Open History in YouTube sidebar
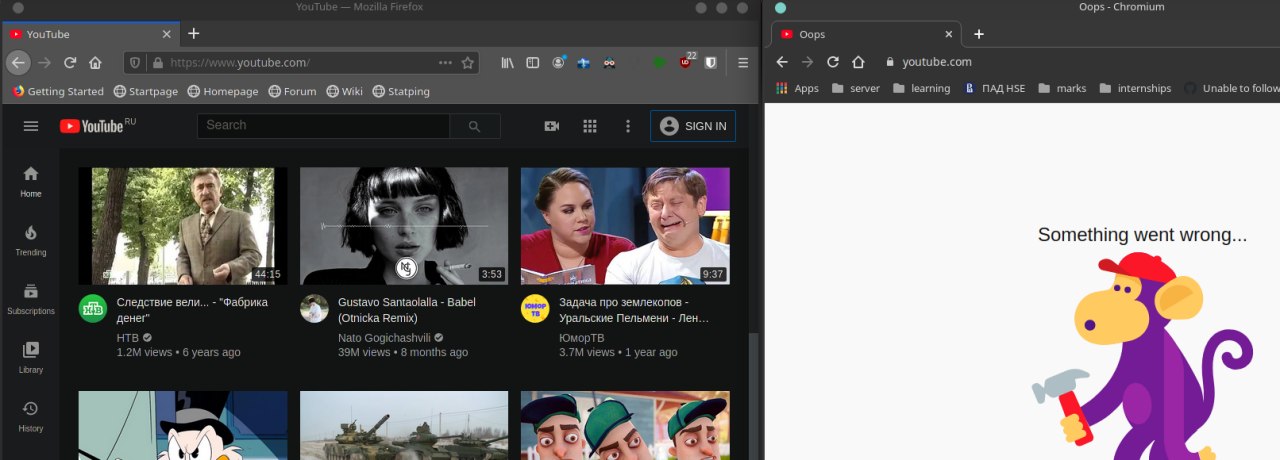Viewport: 1280px width, 460px height. (x=31, y=416)
